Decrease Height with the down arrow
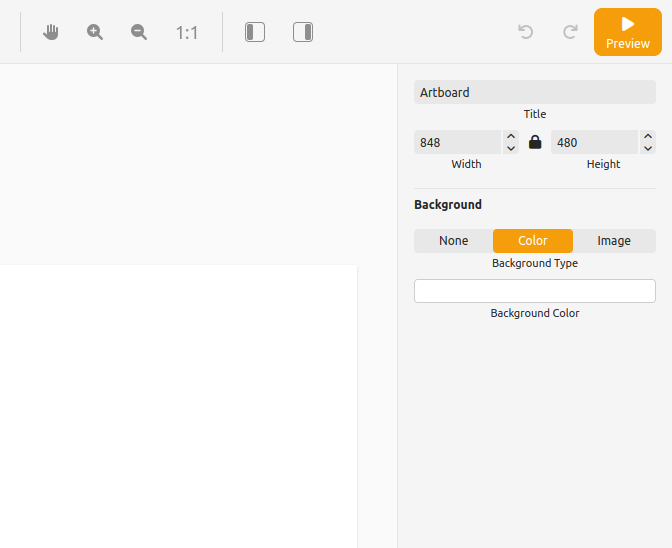The height and width of the screenshot is (548, 672). tap(648, 148)
